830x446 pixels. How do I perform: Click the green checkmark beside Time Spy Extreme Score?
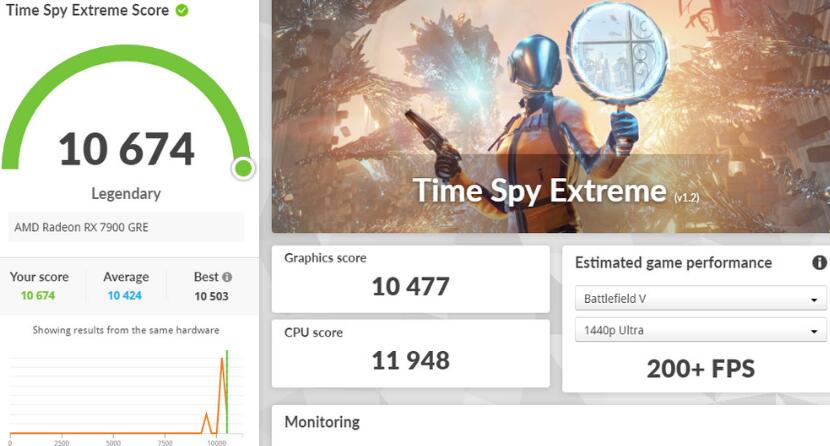coord(181,11)
